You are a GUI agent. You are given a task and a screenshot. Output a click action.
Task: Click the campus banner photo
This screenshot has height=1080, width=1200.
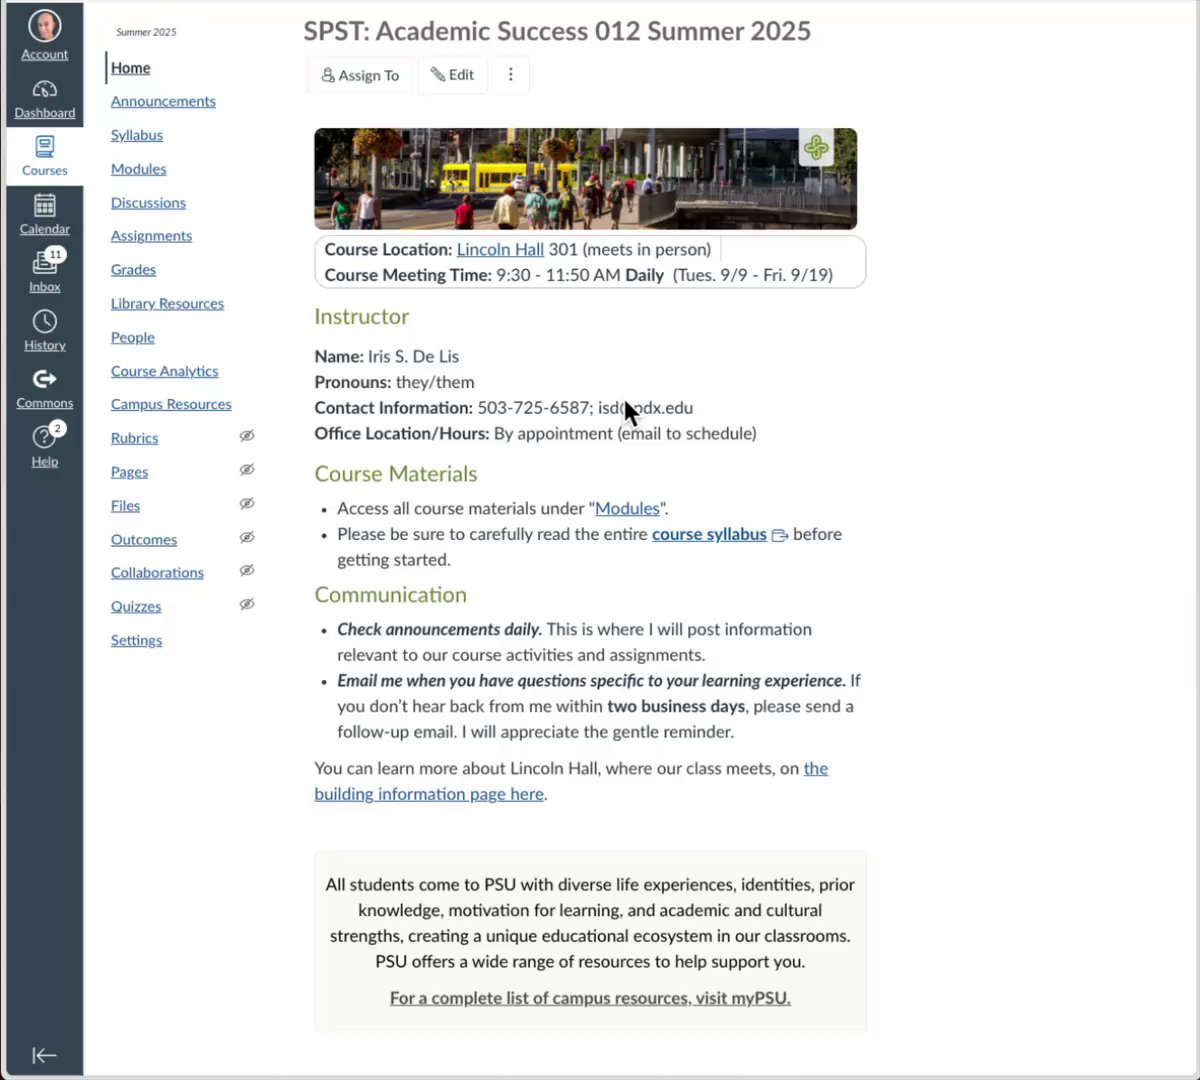(x=585, y=179)
